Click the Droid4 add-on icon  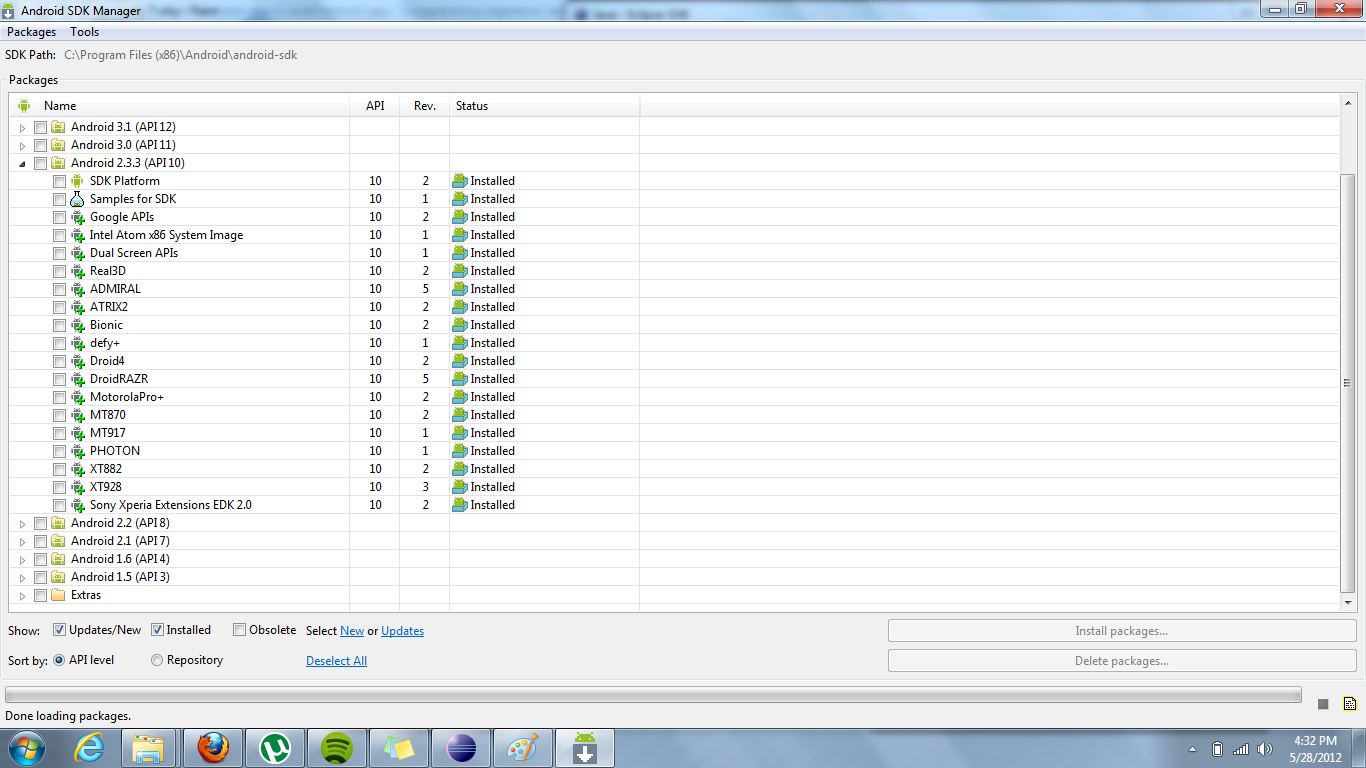[x=77, y=361]
